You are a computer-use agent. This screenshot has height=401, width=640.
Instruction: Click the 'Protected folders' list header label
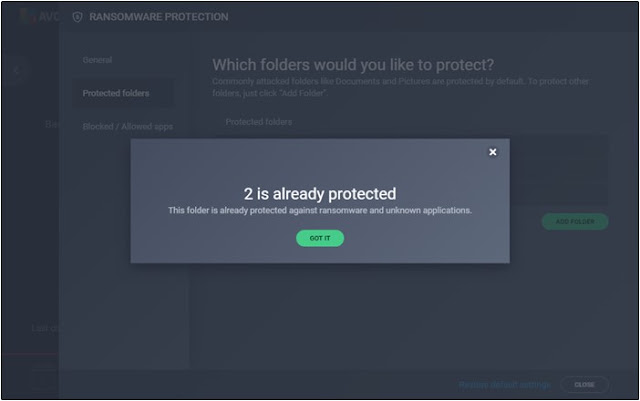point(259,122)
